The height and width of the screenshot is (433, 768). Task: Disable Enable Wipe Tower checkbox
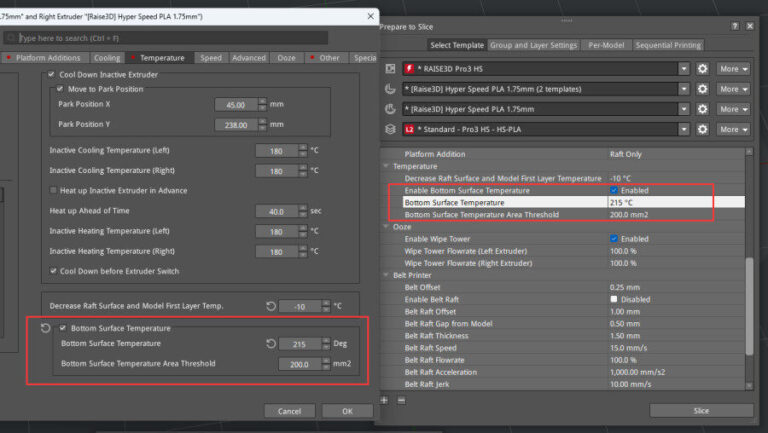613,239
